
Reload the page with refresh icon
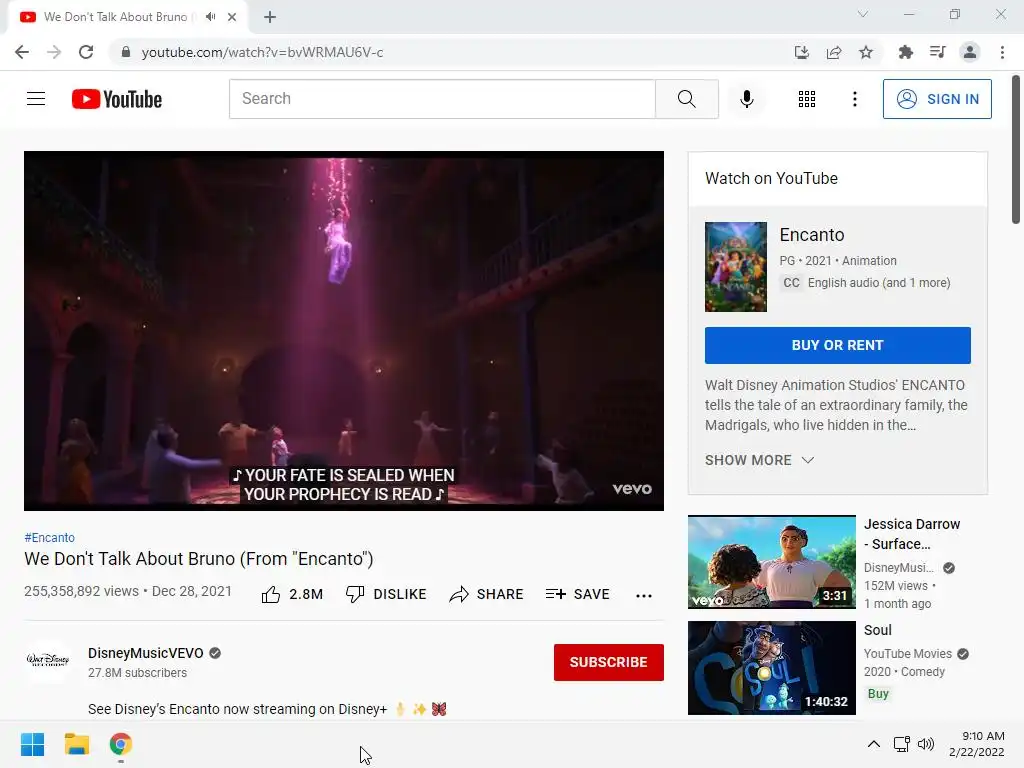pos(86,52)
